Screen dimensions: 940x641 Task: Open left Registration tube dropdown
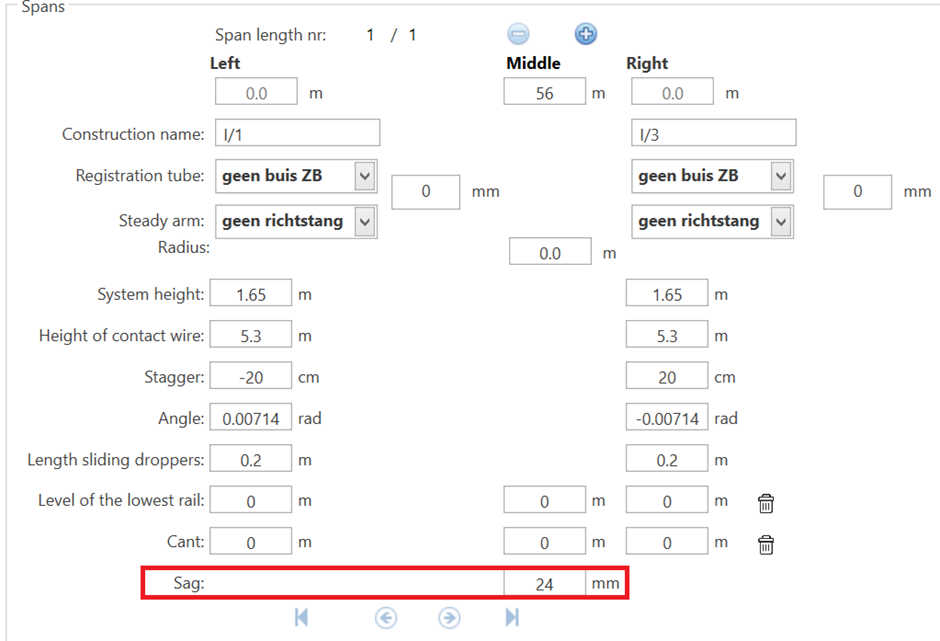point(365,177)
